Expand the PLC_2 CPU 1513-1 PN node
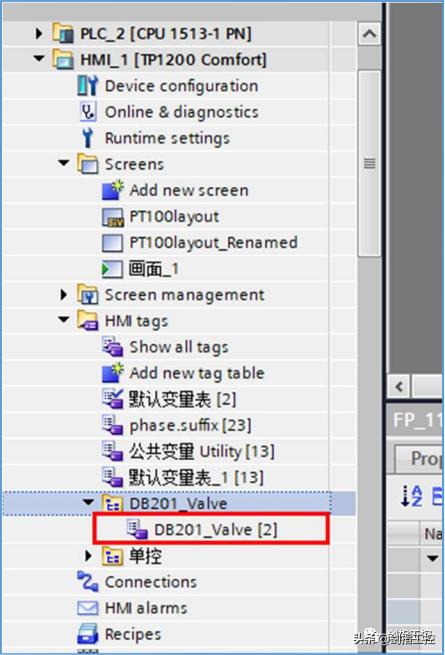Image resolution: width=445 pixels, height=655 pixels. point(39,33)
